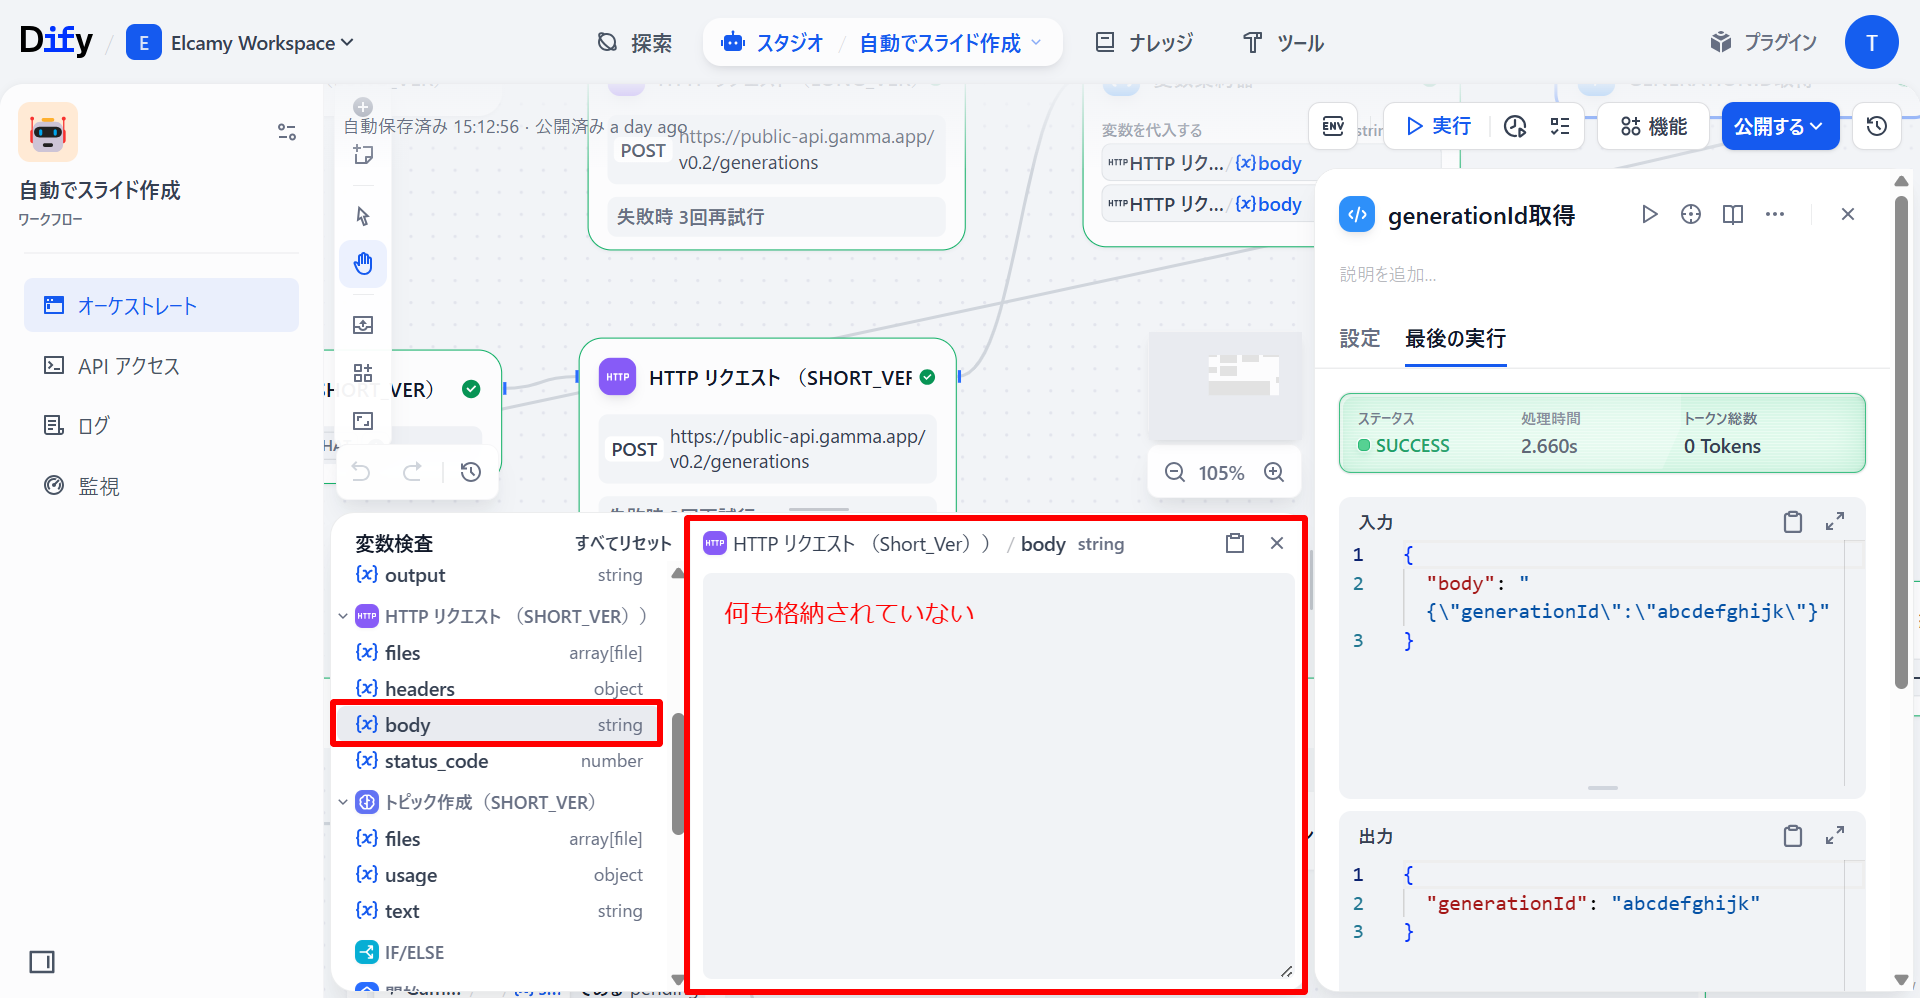Toggle the left sidebar collapse icon
The width and height of the screenshot is (1920, 998).
(x=42, y=962)
